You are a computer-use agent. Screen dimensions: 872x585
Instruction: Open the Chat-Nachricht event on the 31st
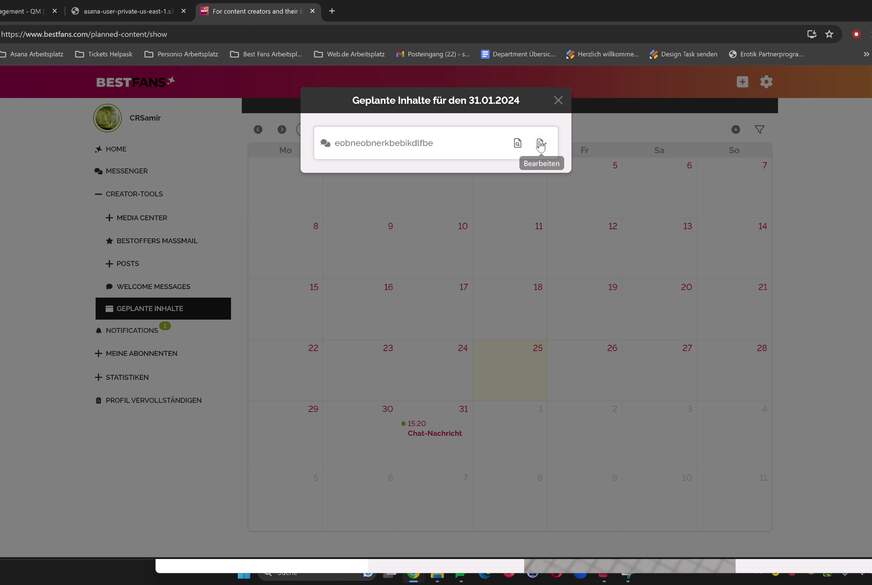434,433
